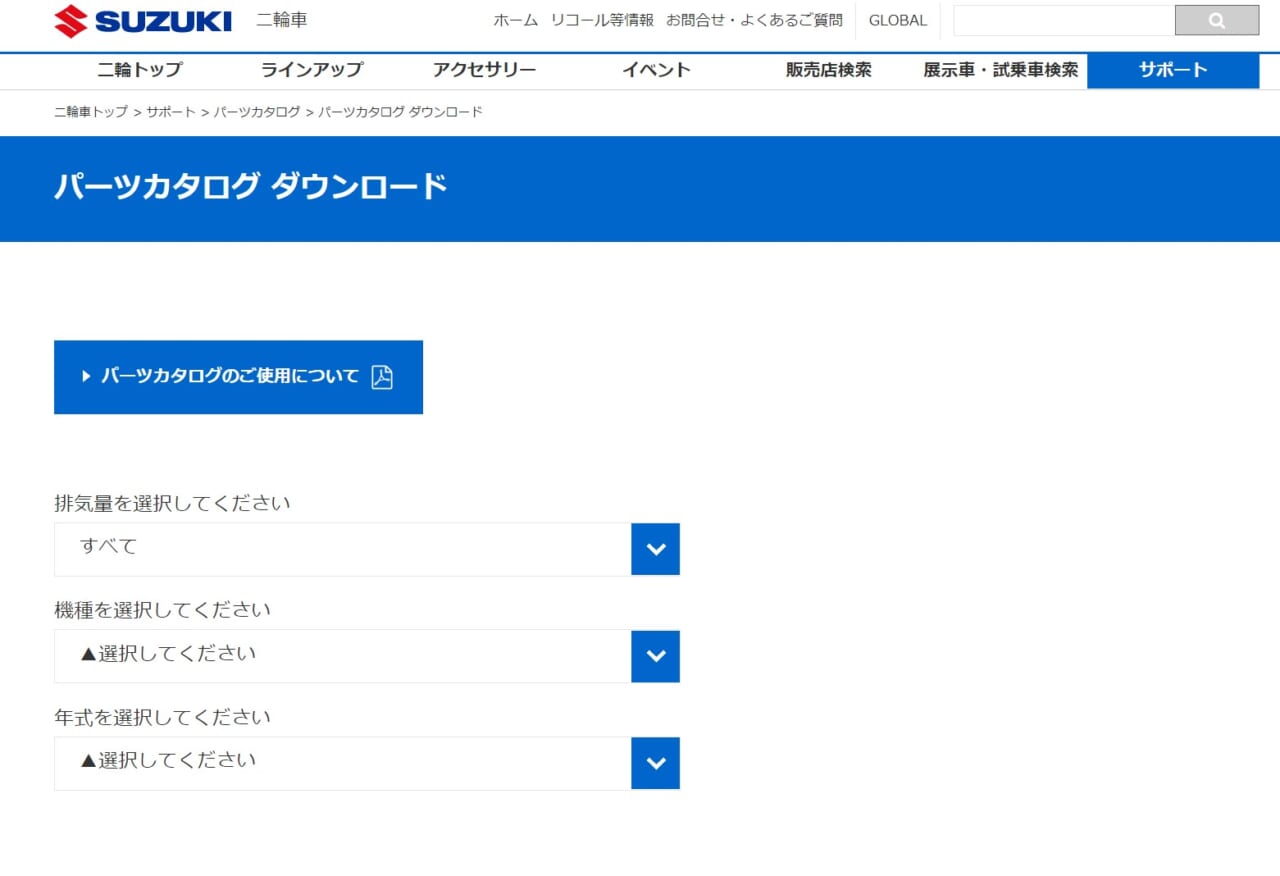Click the GLOBAL link
This screenshot has height=876, width=1280.
coord(898,20)
